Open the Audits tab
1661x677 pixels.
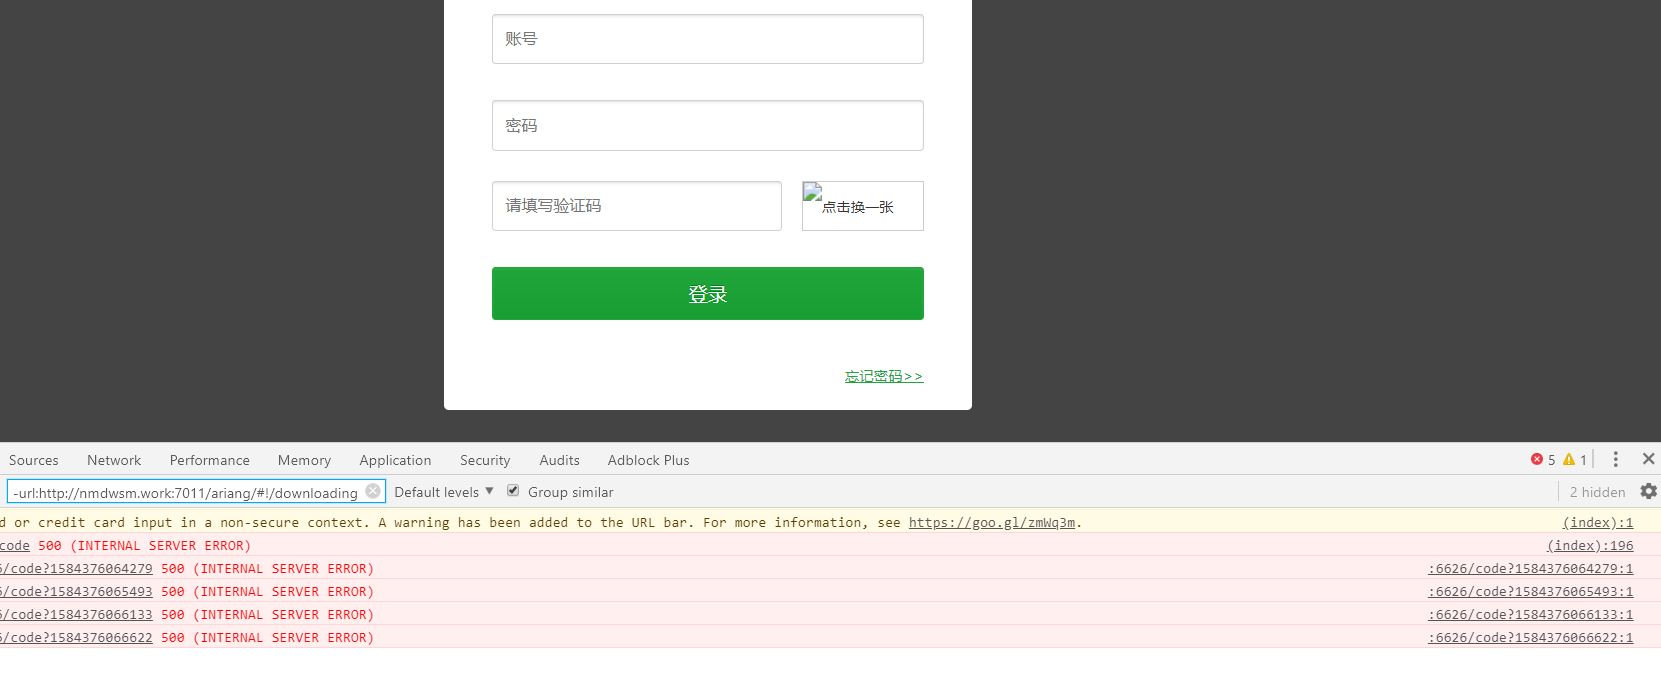(x=559, y=460)
